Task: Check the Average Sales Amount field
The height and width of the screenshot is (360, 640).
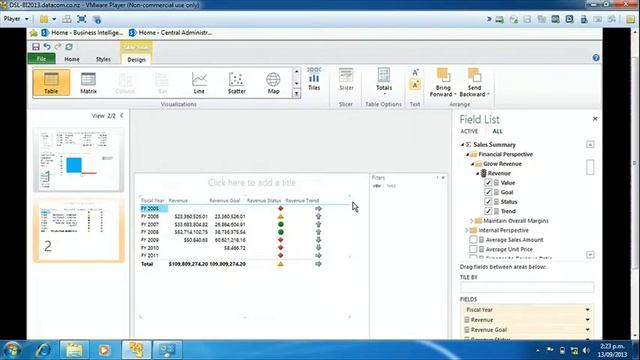Action: click(x=473, y=240)
